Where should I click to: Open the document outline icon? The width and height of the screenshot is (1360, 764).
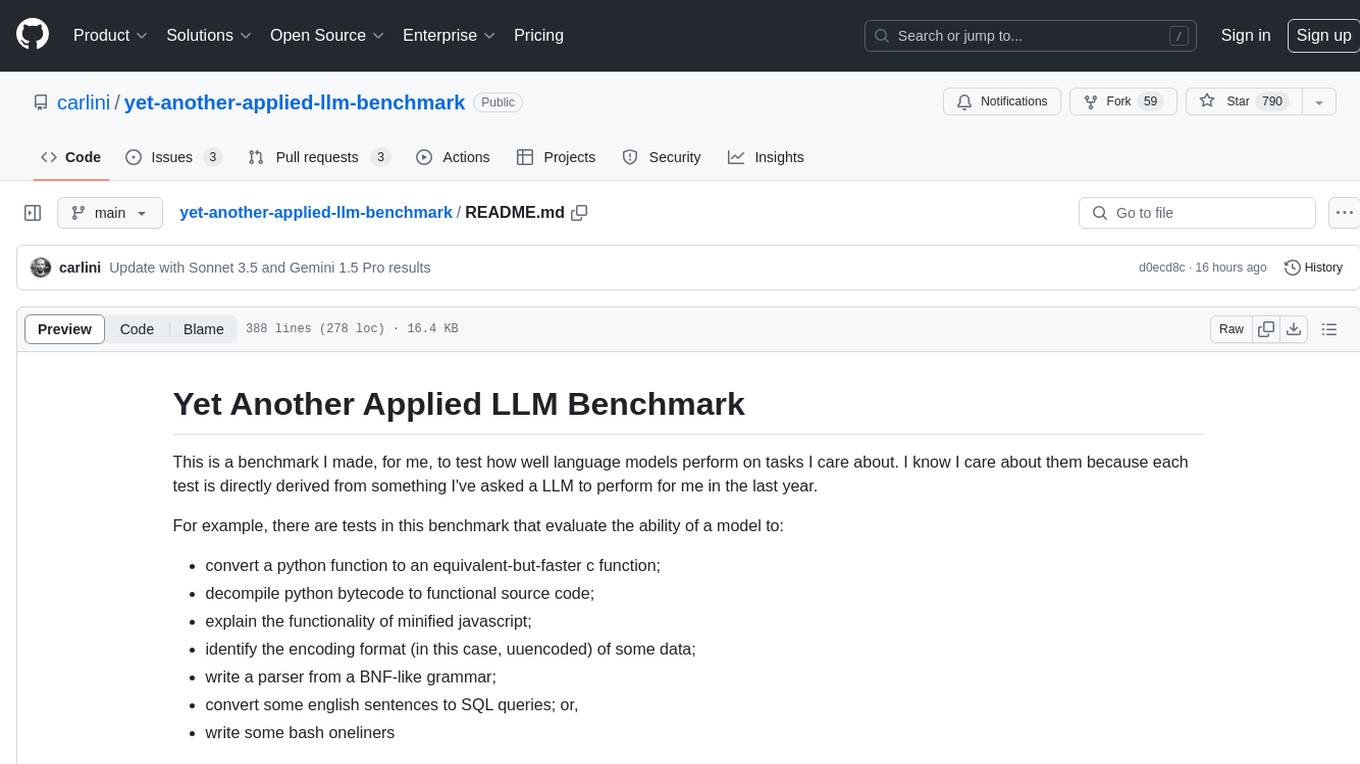tap(1329, 329)
